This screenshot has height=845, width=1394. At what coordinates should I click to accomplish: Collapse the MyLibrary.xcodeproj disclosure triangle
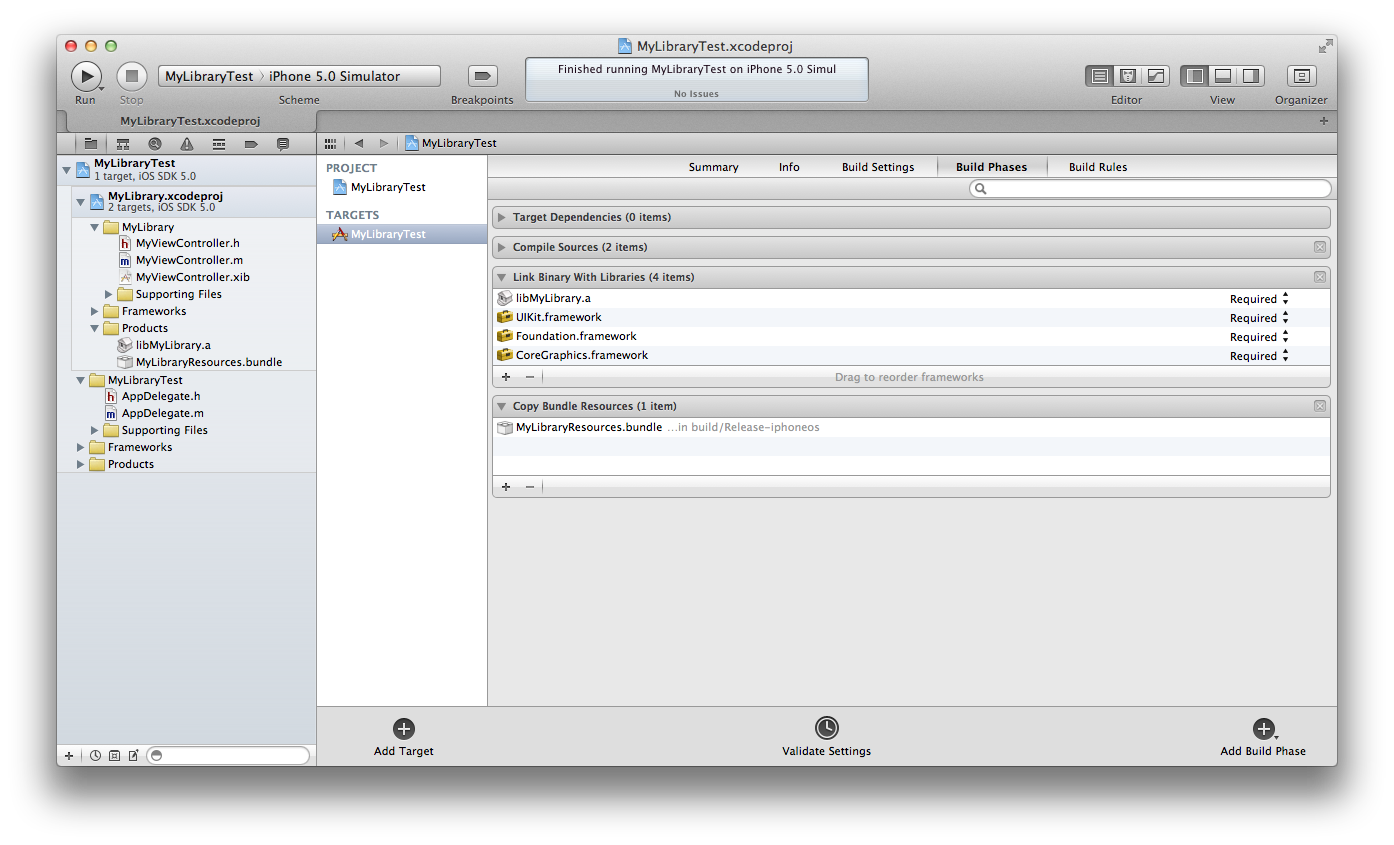[x=81, y=202]
